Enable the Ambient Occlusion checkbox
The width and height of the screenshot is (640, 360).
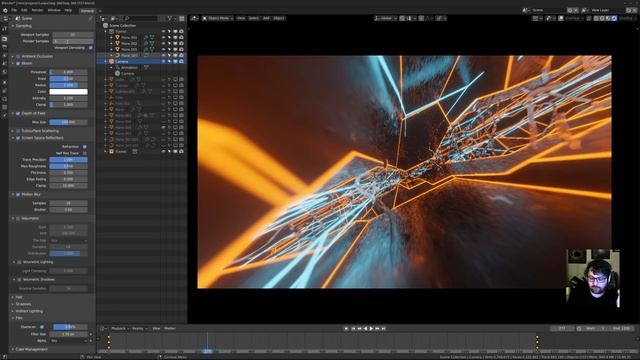(18, 56)
